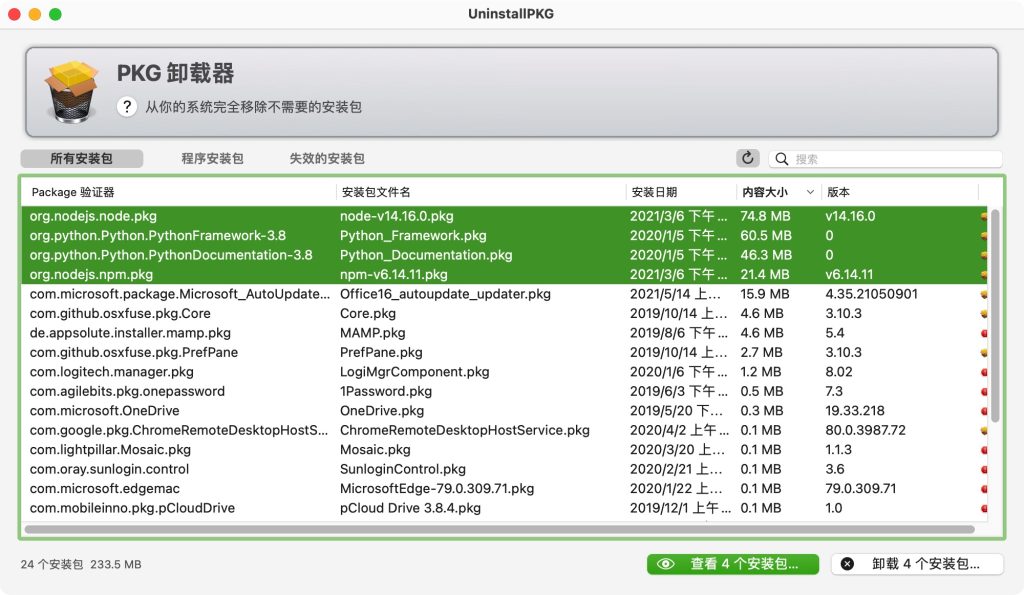Viewport: 1024px width, 595px height.
Task: Click the X icon on uninstall button
Action: coord(847,564)
